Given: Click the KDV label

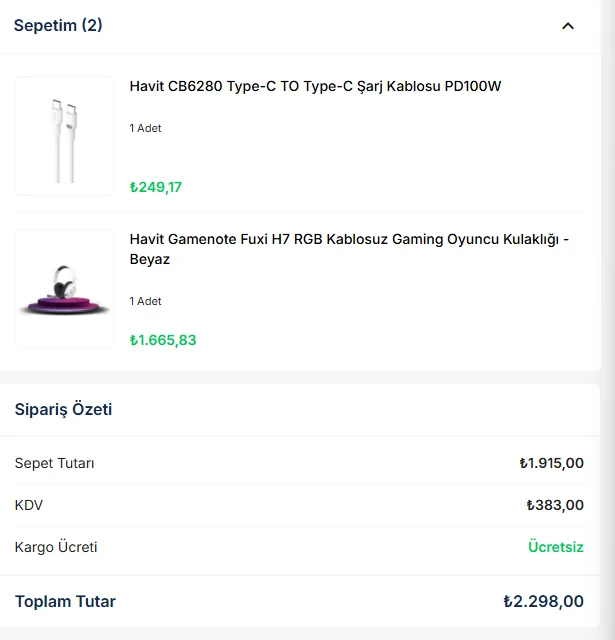Looking at the screenshot, I should point(29,505).
